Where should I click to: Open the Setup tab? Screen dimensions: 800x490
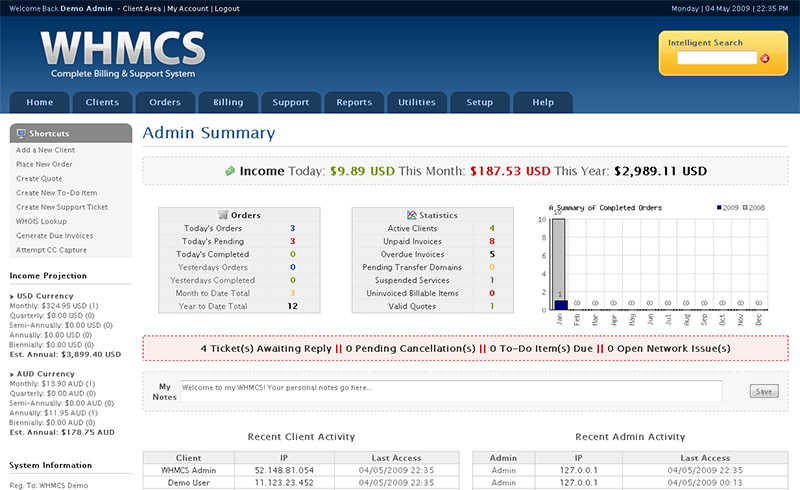(x=480, y=102)
